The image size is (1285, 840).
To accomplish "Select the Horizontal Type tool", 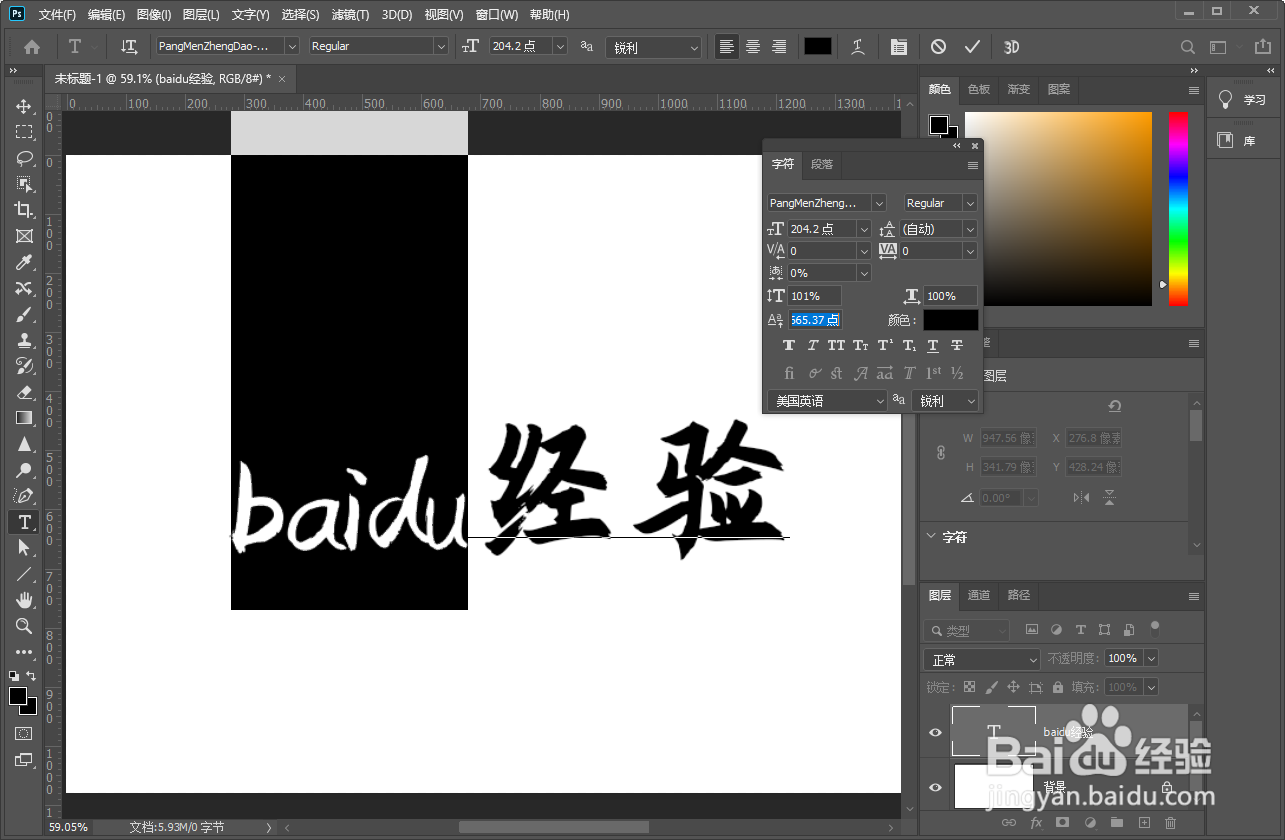I will 24,522.
